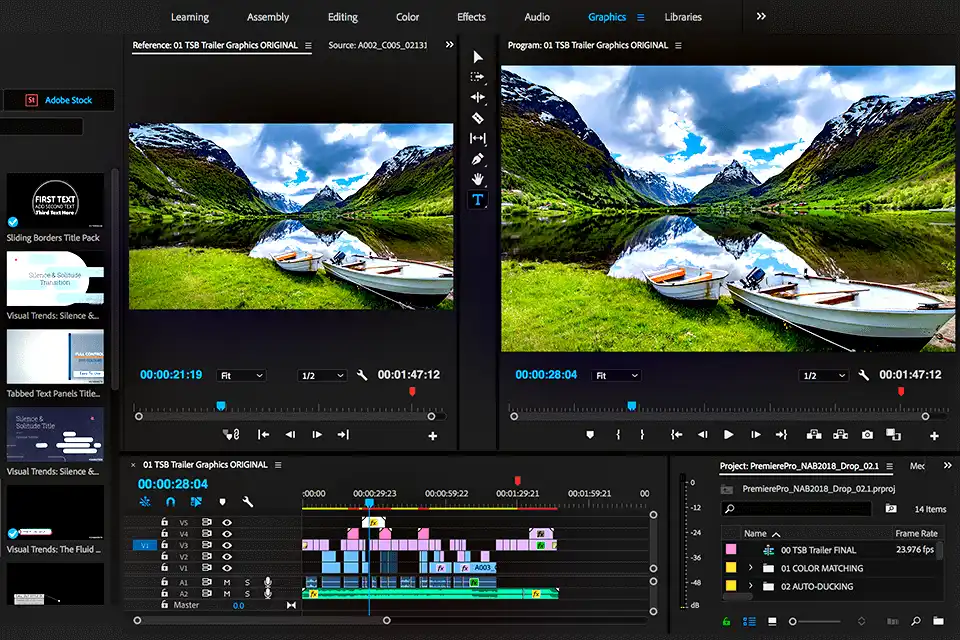
Task: Switch to Effects workspace
Action: (x=471, y=17)
